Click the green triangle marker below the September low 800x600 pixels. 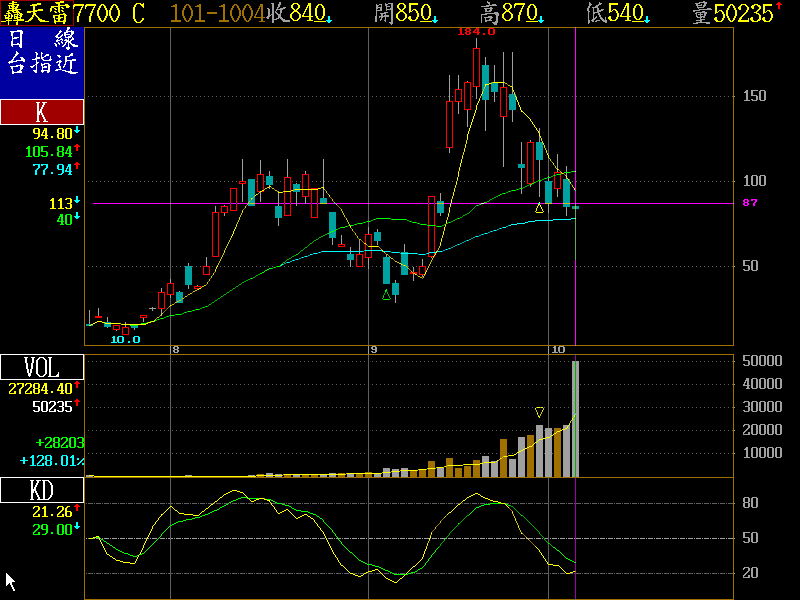(387, 295)
